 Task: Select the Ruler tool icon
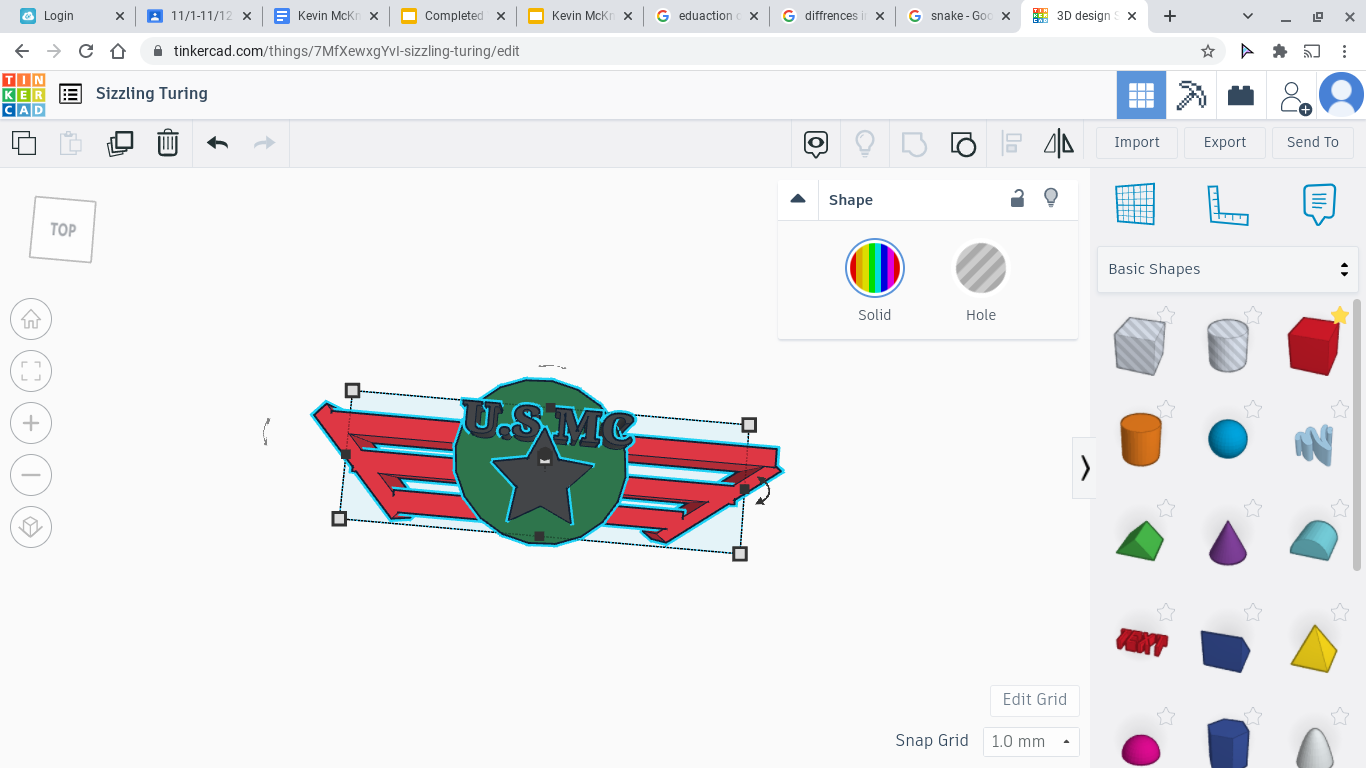[x=1228, y=204]
